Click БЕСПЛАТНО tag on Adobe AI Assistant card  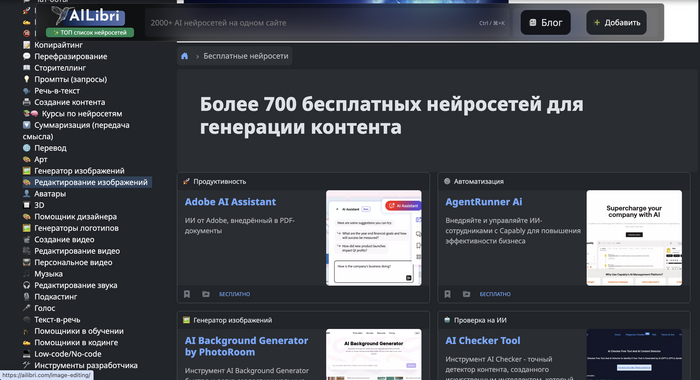tap(234, 294)
